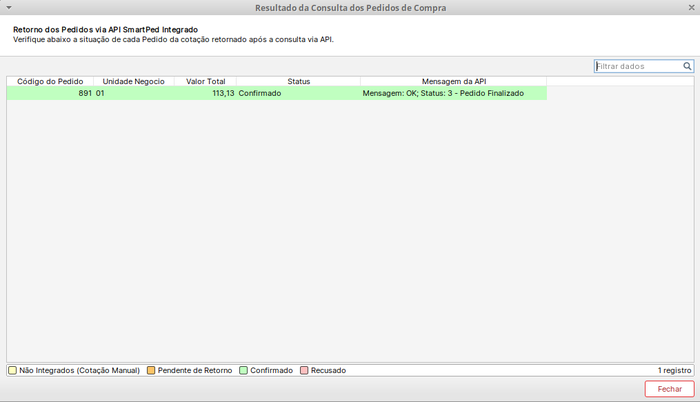The image size is (700, 402).
Task: Click the 113,13 total value cell
Action: (x=205, y=93)
